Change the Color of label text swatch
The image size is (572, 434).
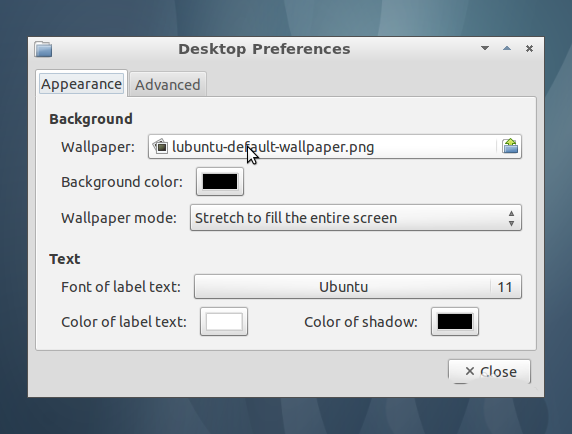coord(224,322)
